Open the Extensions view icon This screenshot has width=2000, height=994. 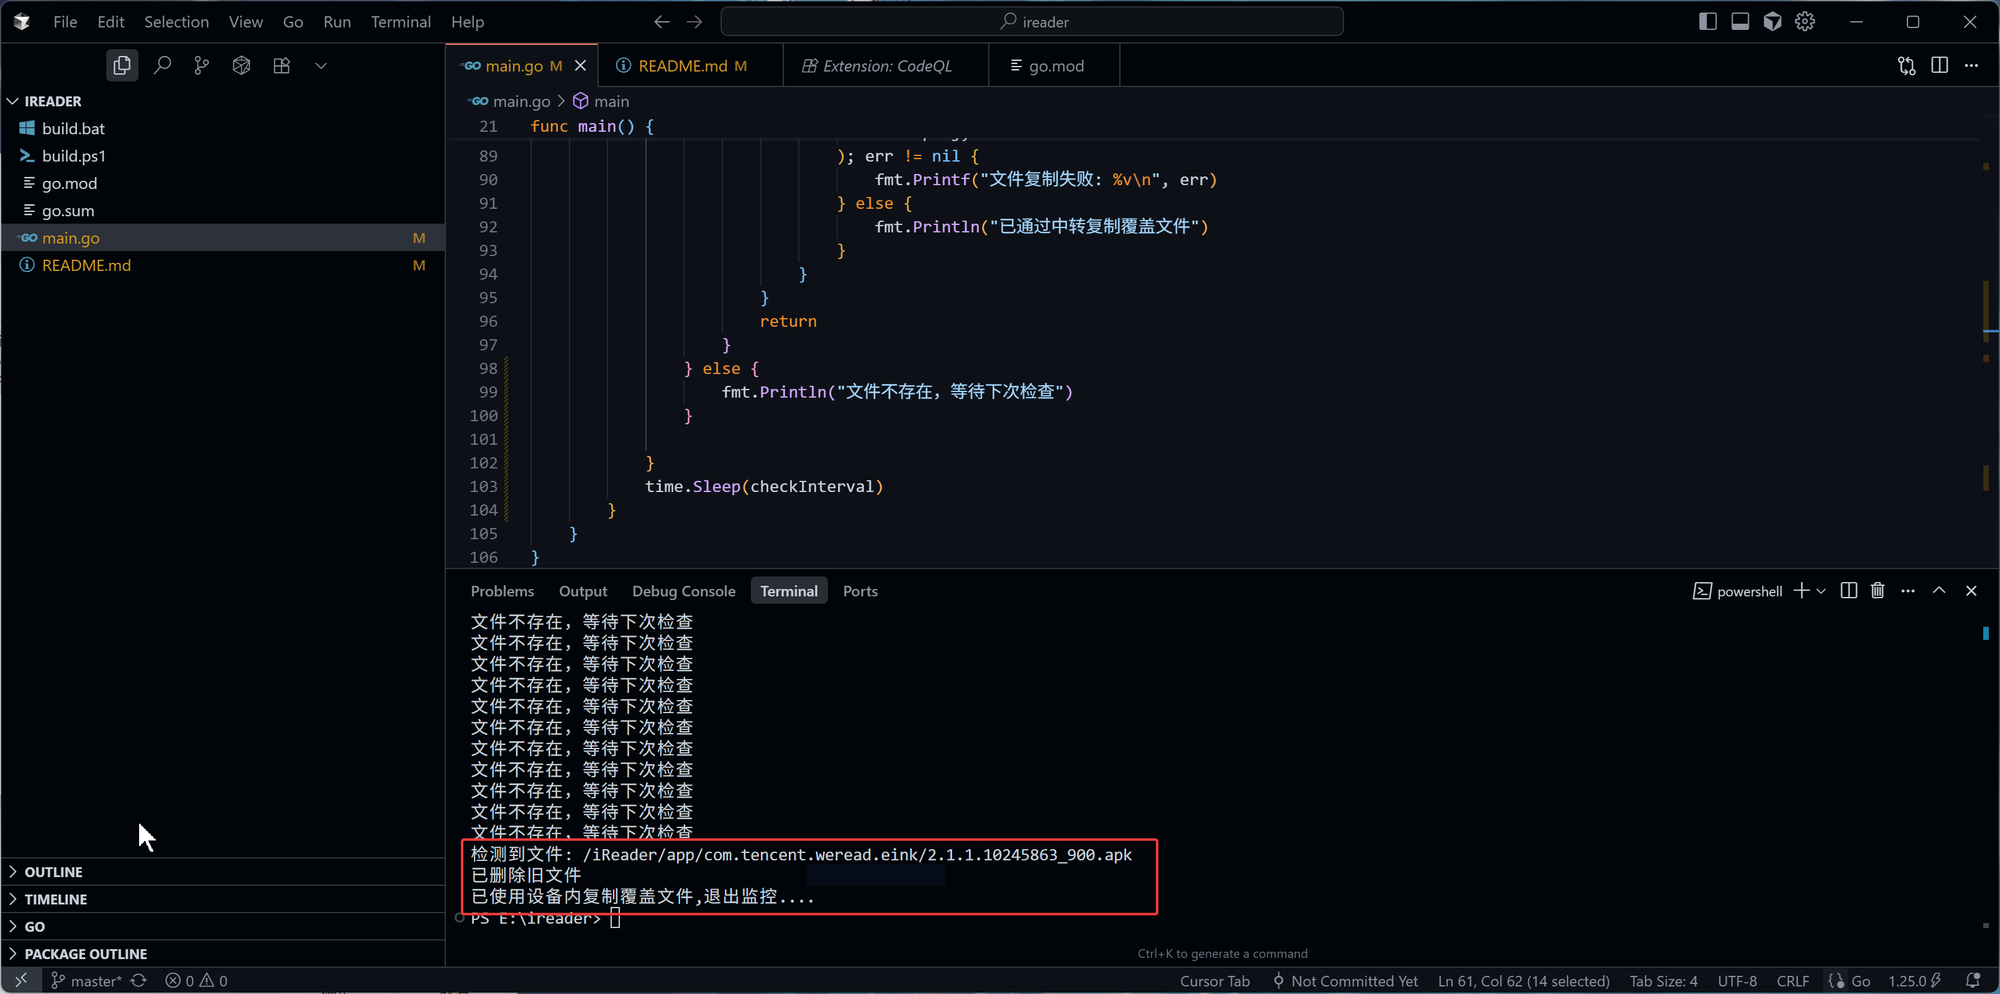click(282, 66)
